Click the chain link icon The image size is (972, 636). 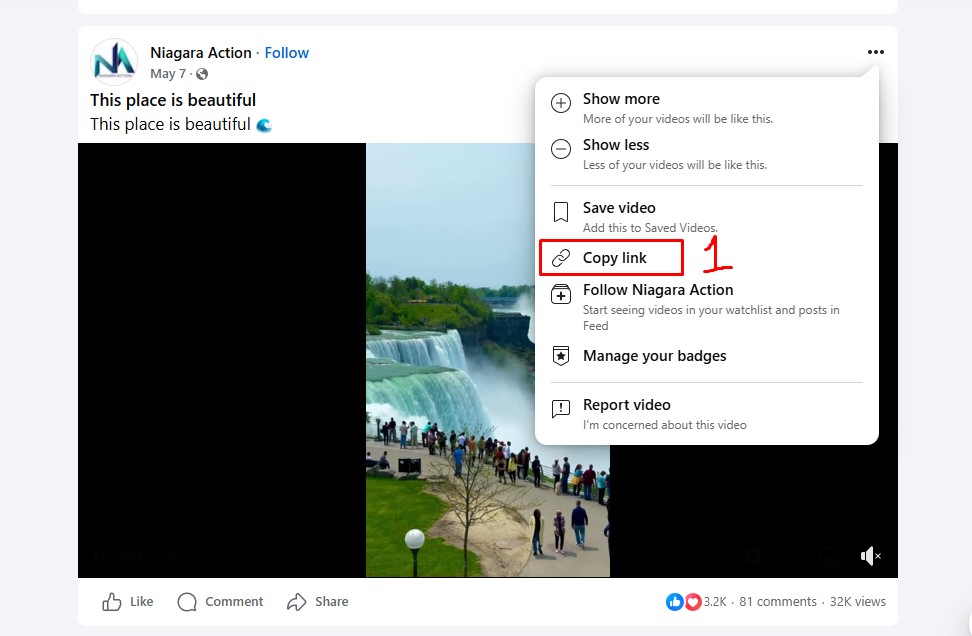point(561,258)
